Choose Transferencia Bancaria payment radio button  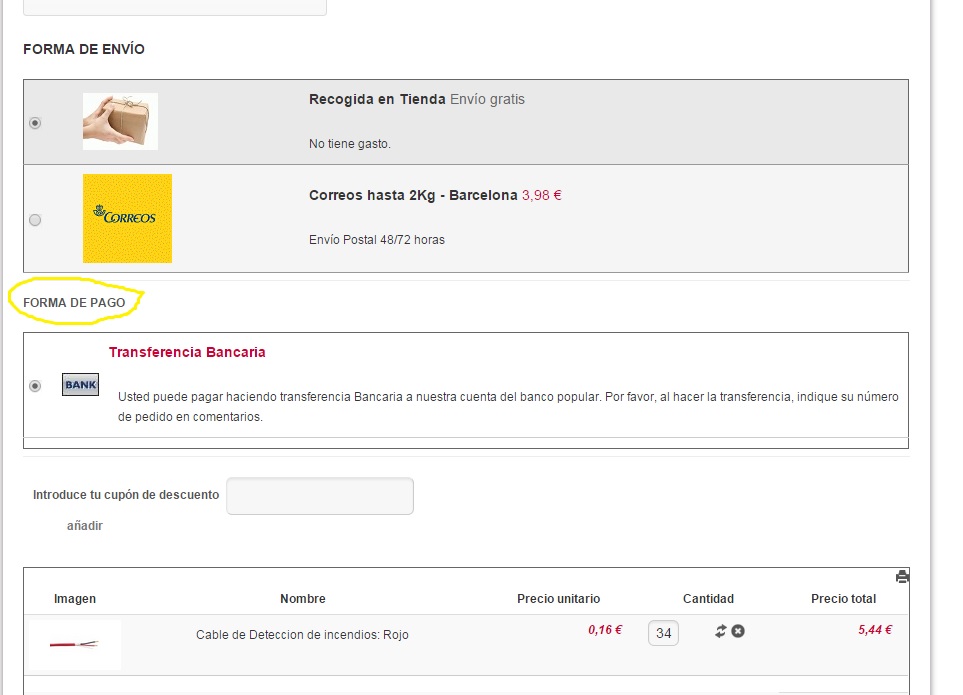coord(36,386)
